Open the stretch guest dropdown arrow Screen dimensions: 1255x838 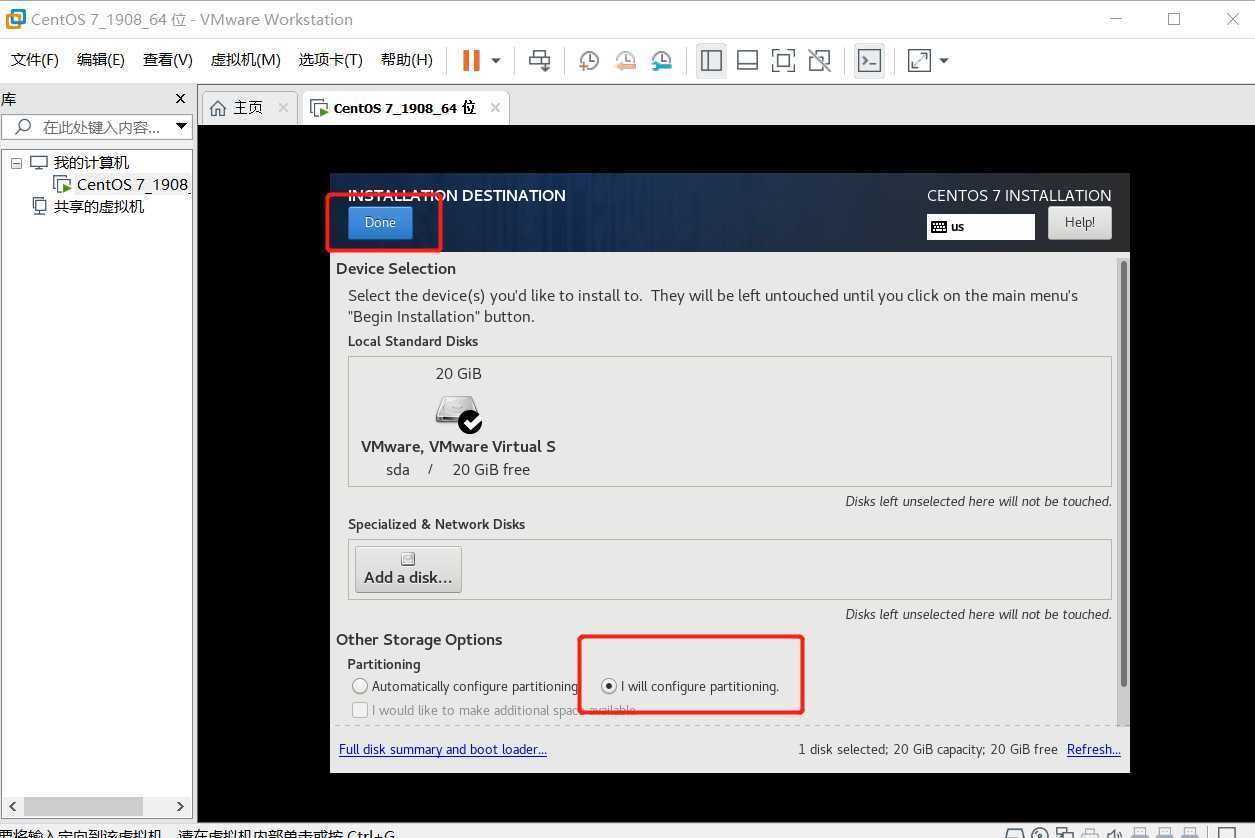943,60
